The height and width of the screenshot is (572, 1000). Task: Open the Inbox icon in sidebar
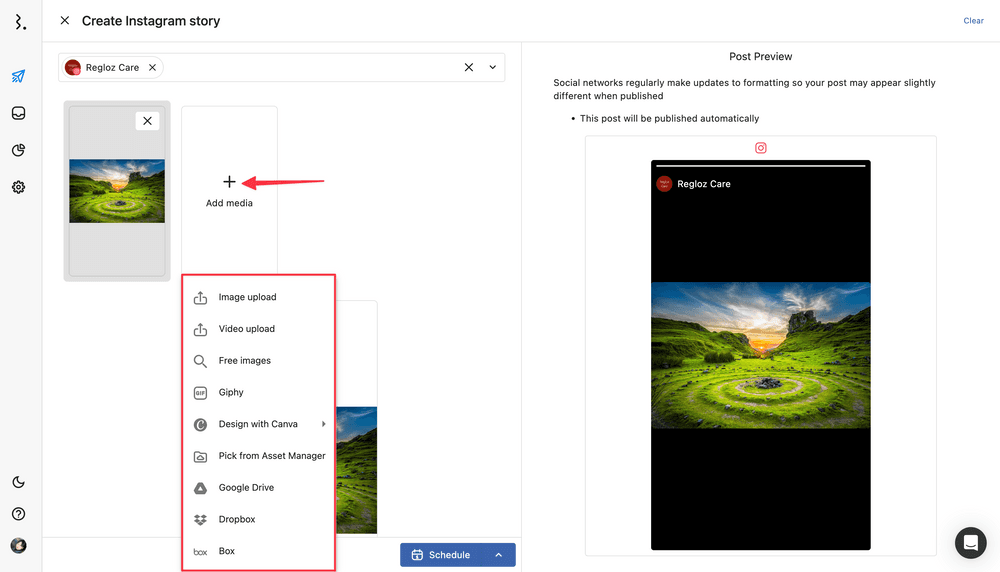pos(18,113)
